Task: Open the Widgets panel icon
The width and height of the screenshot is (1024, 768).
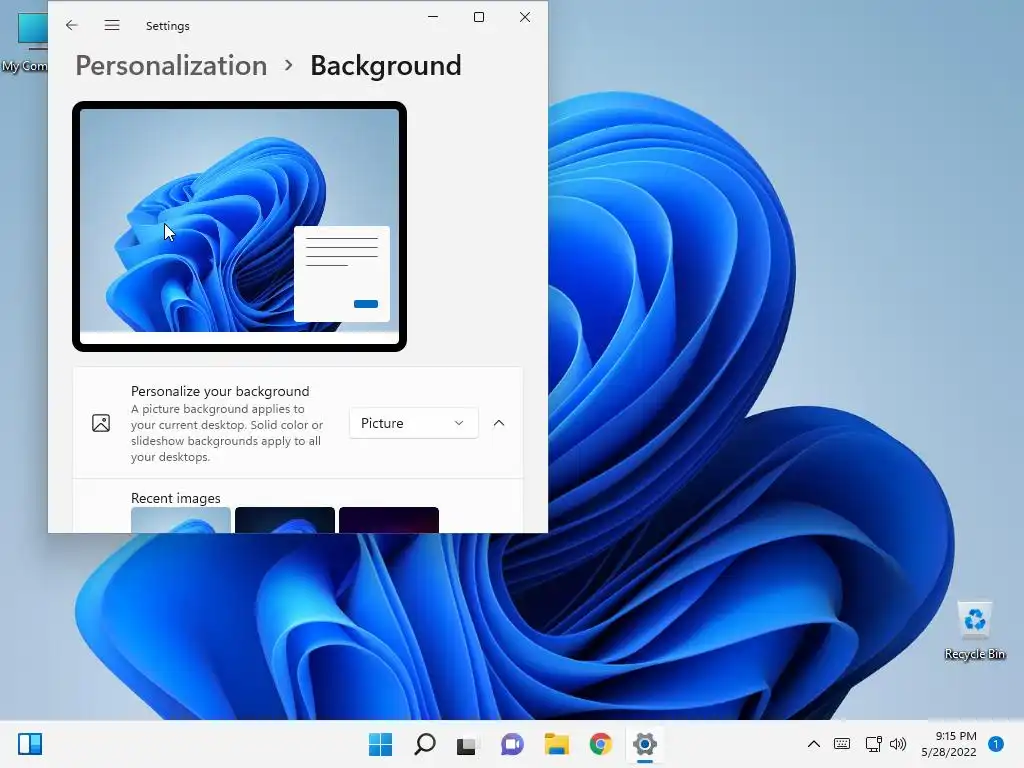Action: pos(30,744)
